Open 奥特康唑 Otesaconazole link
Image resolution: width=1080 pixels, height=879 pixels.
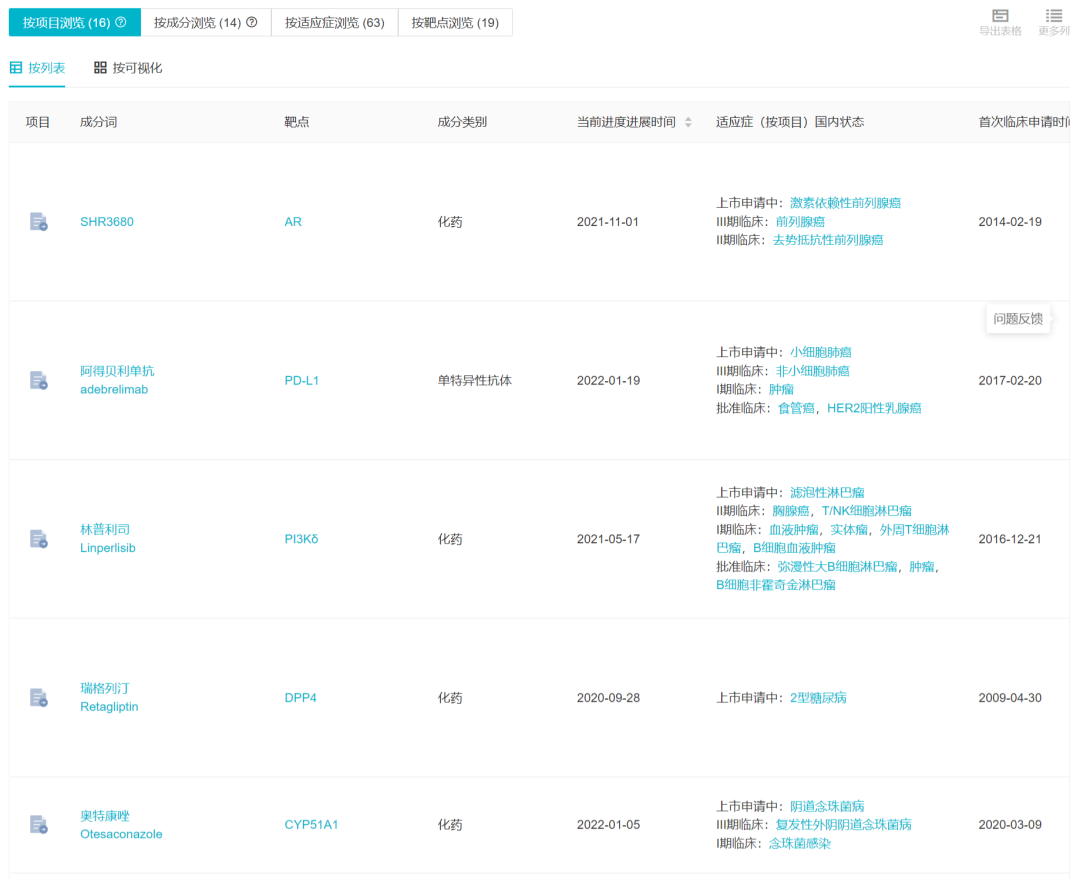coord(121,825)
